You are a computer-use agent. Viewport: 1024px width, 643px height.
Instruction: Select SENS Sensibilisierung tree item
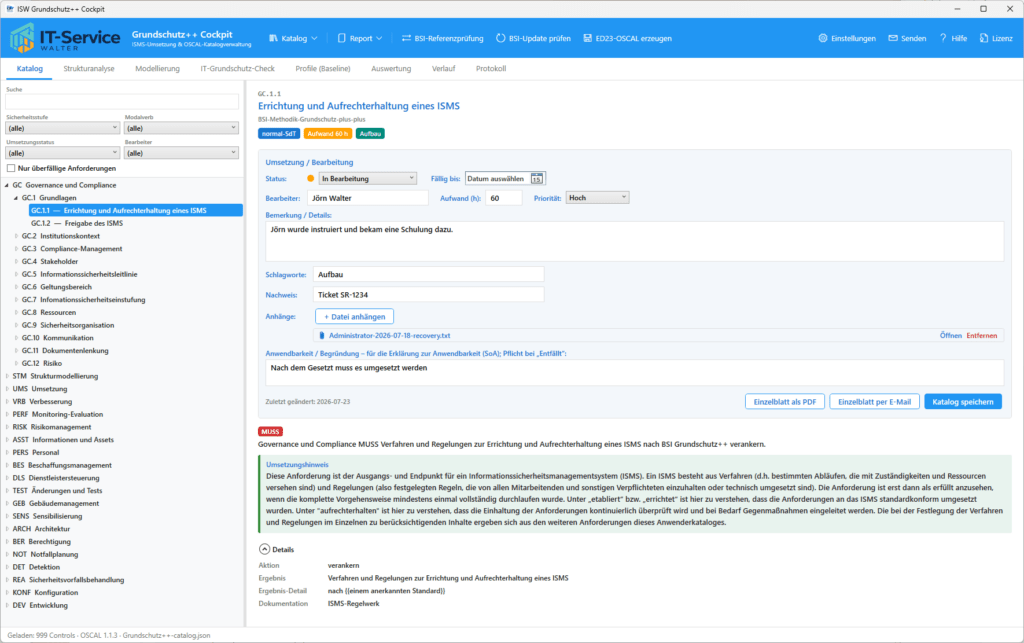tap(47, 516)
